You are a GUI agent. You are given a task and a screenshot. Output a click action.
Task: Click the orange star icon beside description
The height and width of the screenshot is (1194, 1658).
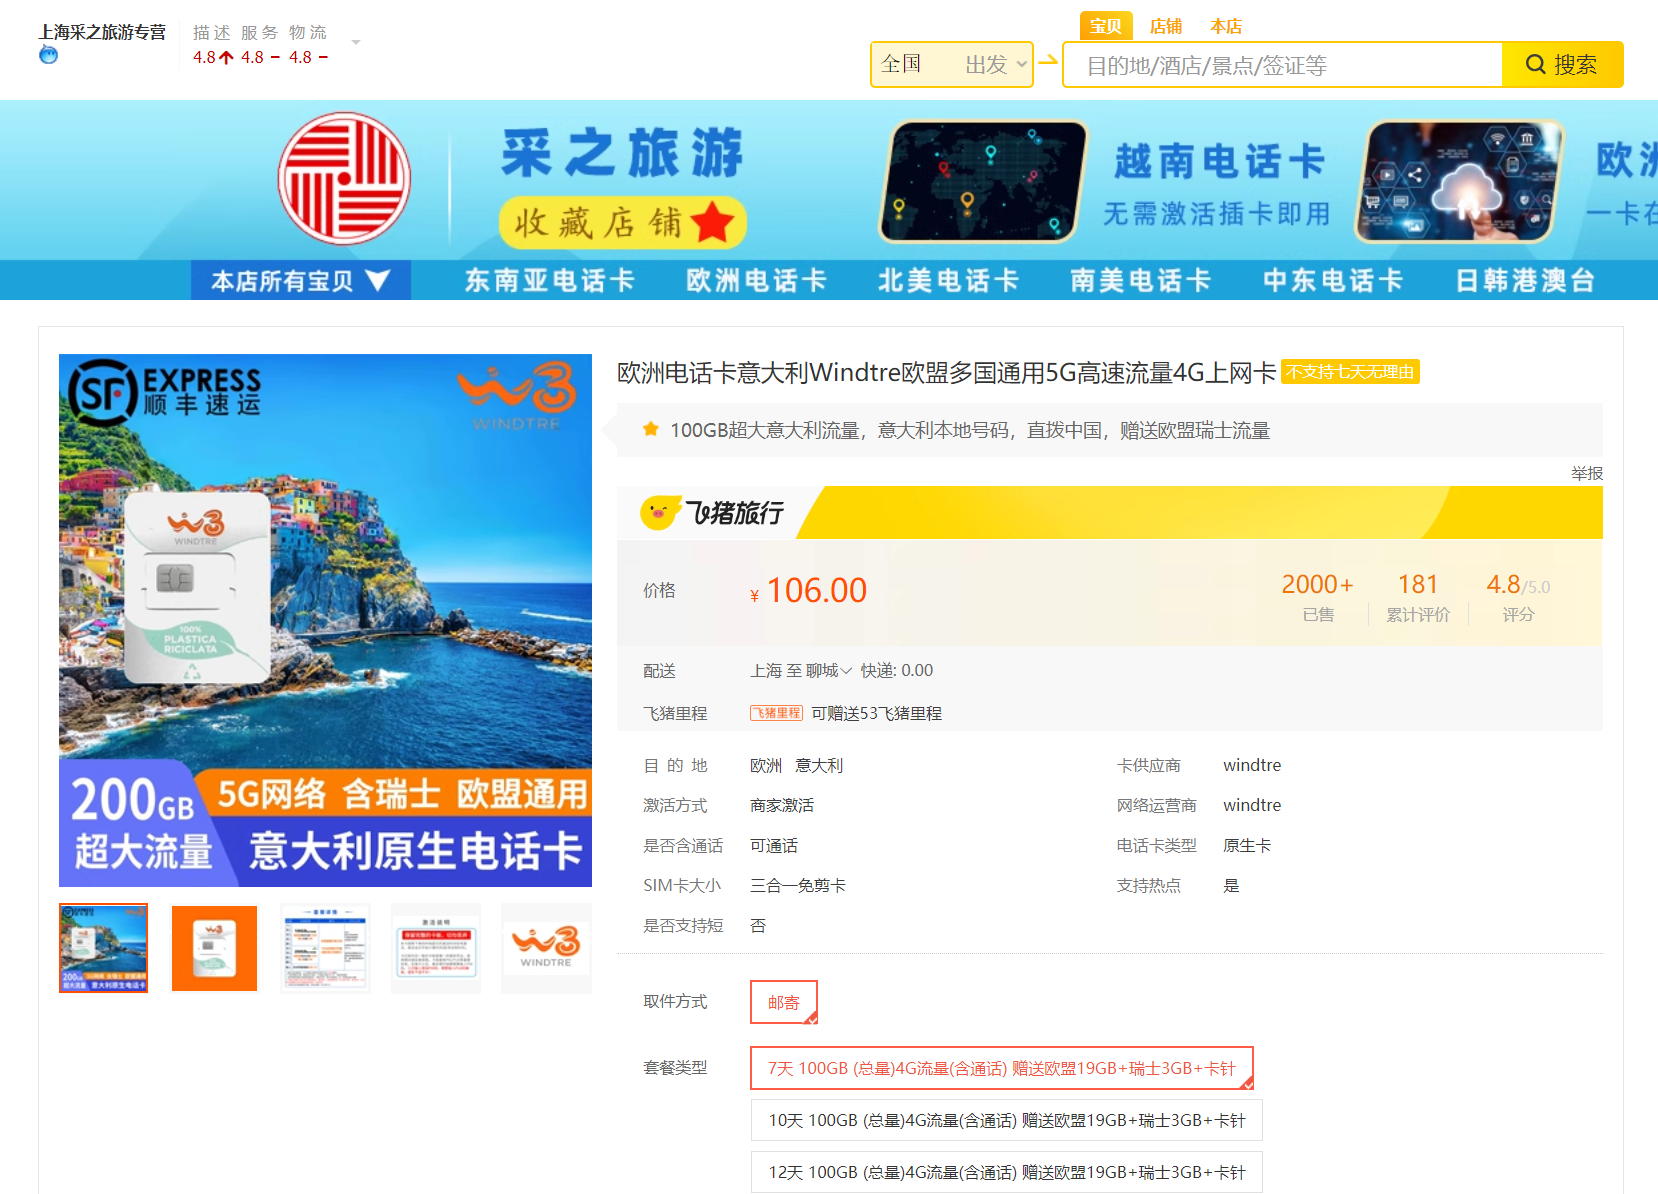tap(651, 430)
